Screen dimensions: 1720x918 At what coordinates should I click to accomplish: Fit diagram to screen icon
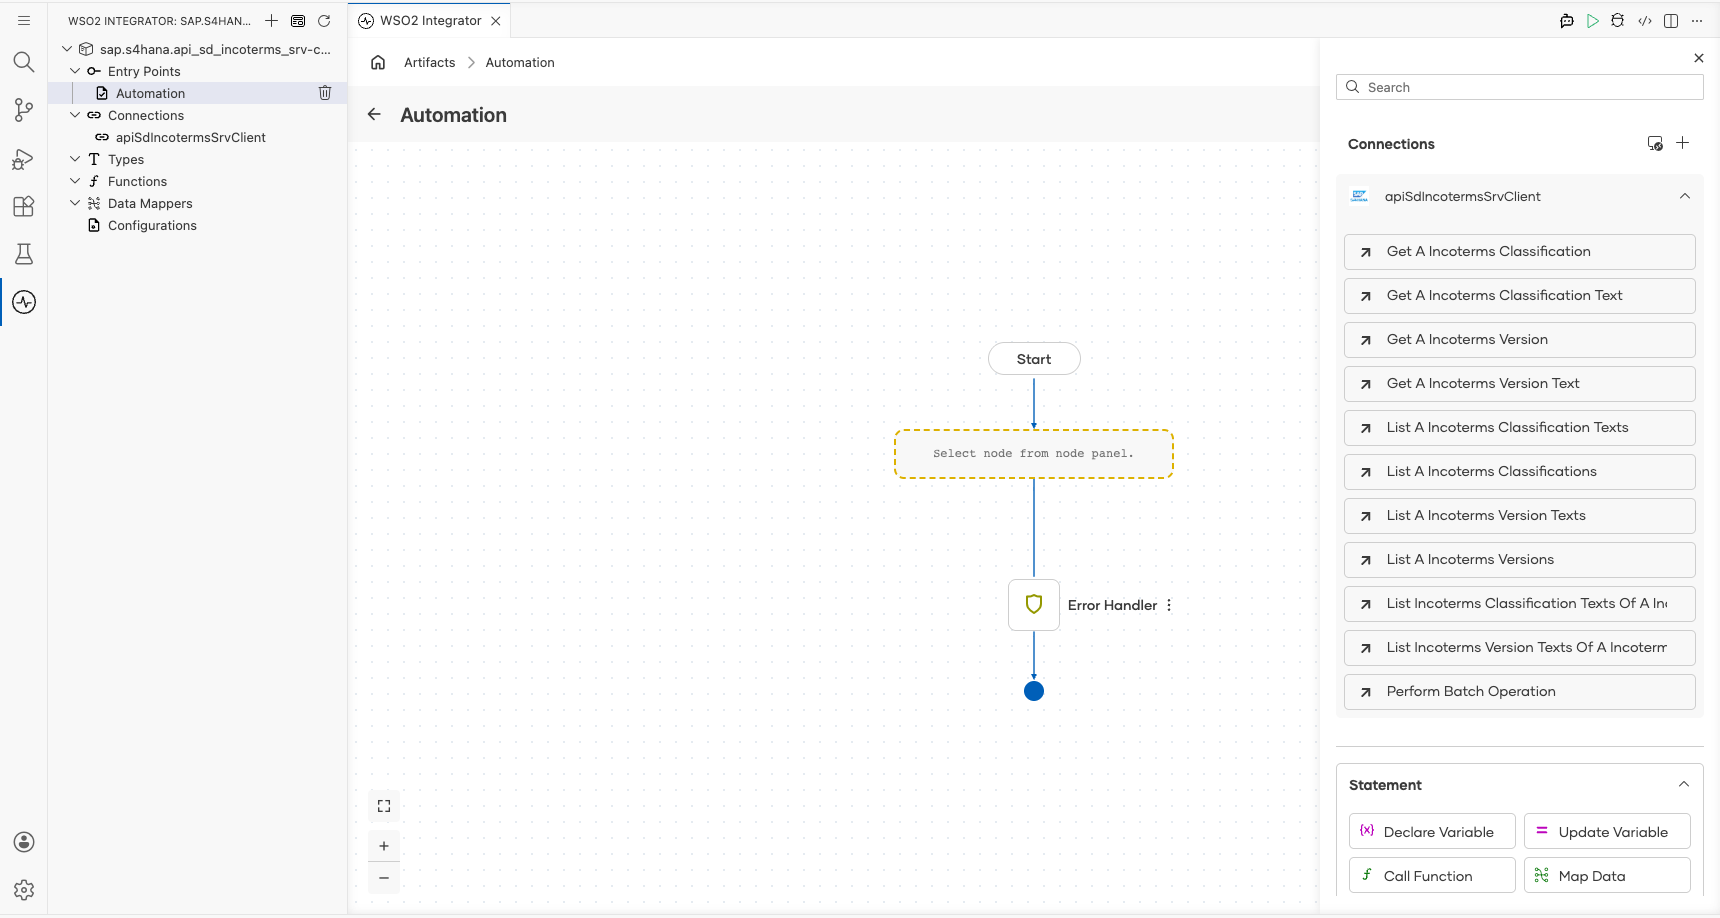click(x=384, y=806)
